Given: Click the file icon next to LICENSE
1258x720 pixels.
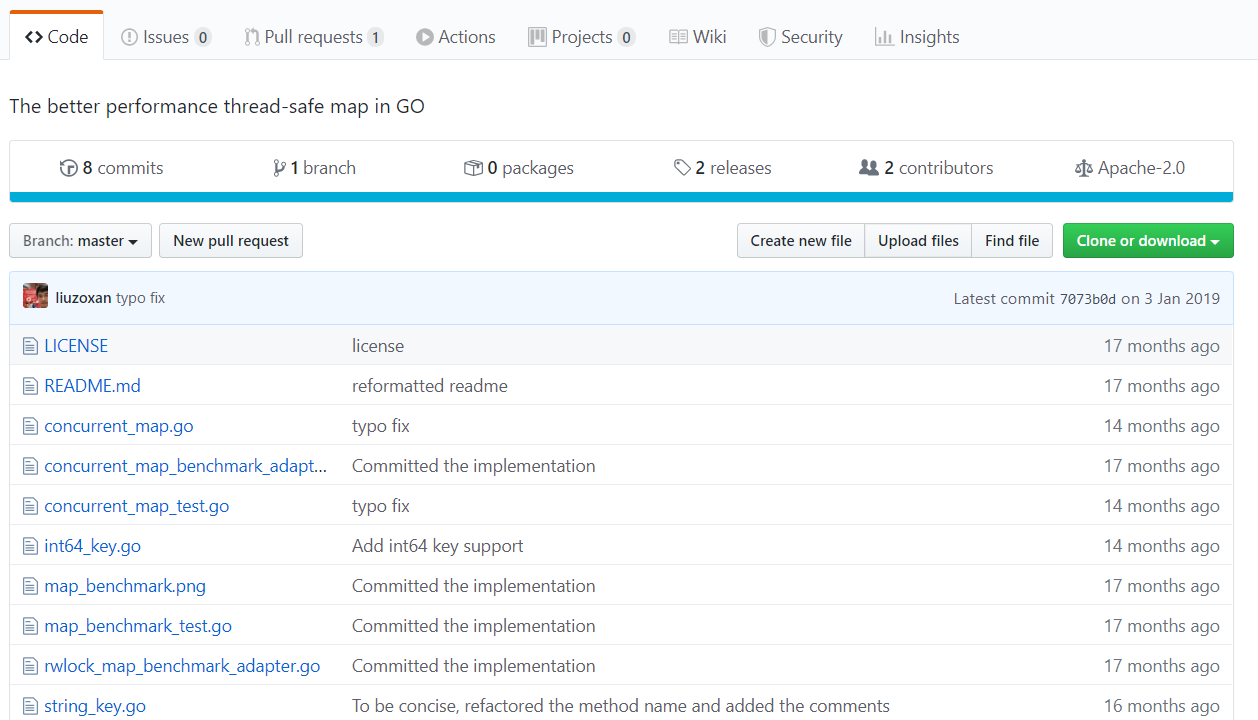Looking at the screenshot, I should 30,346.
